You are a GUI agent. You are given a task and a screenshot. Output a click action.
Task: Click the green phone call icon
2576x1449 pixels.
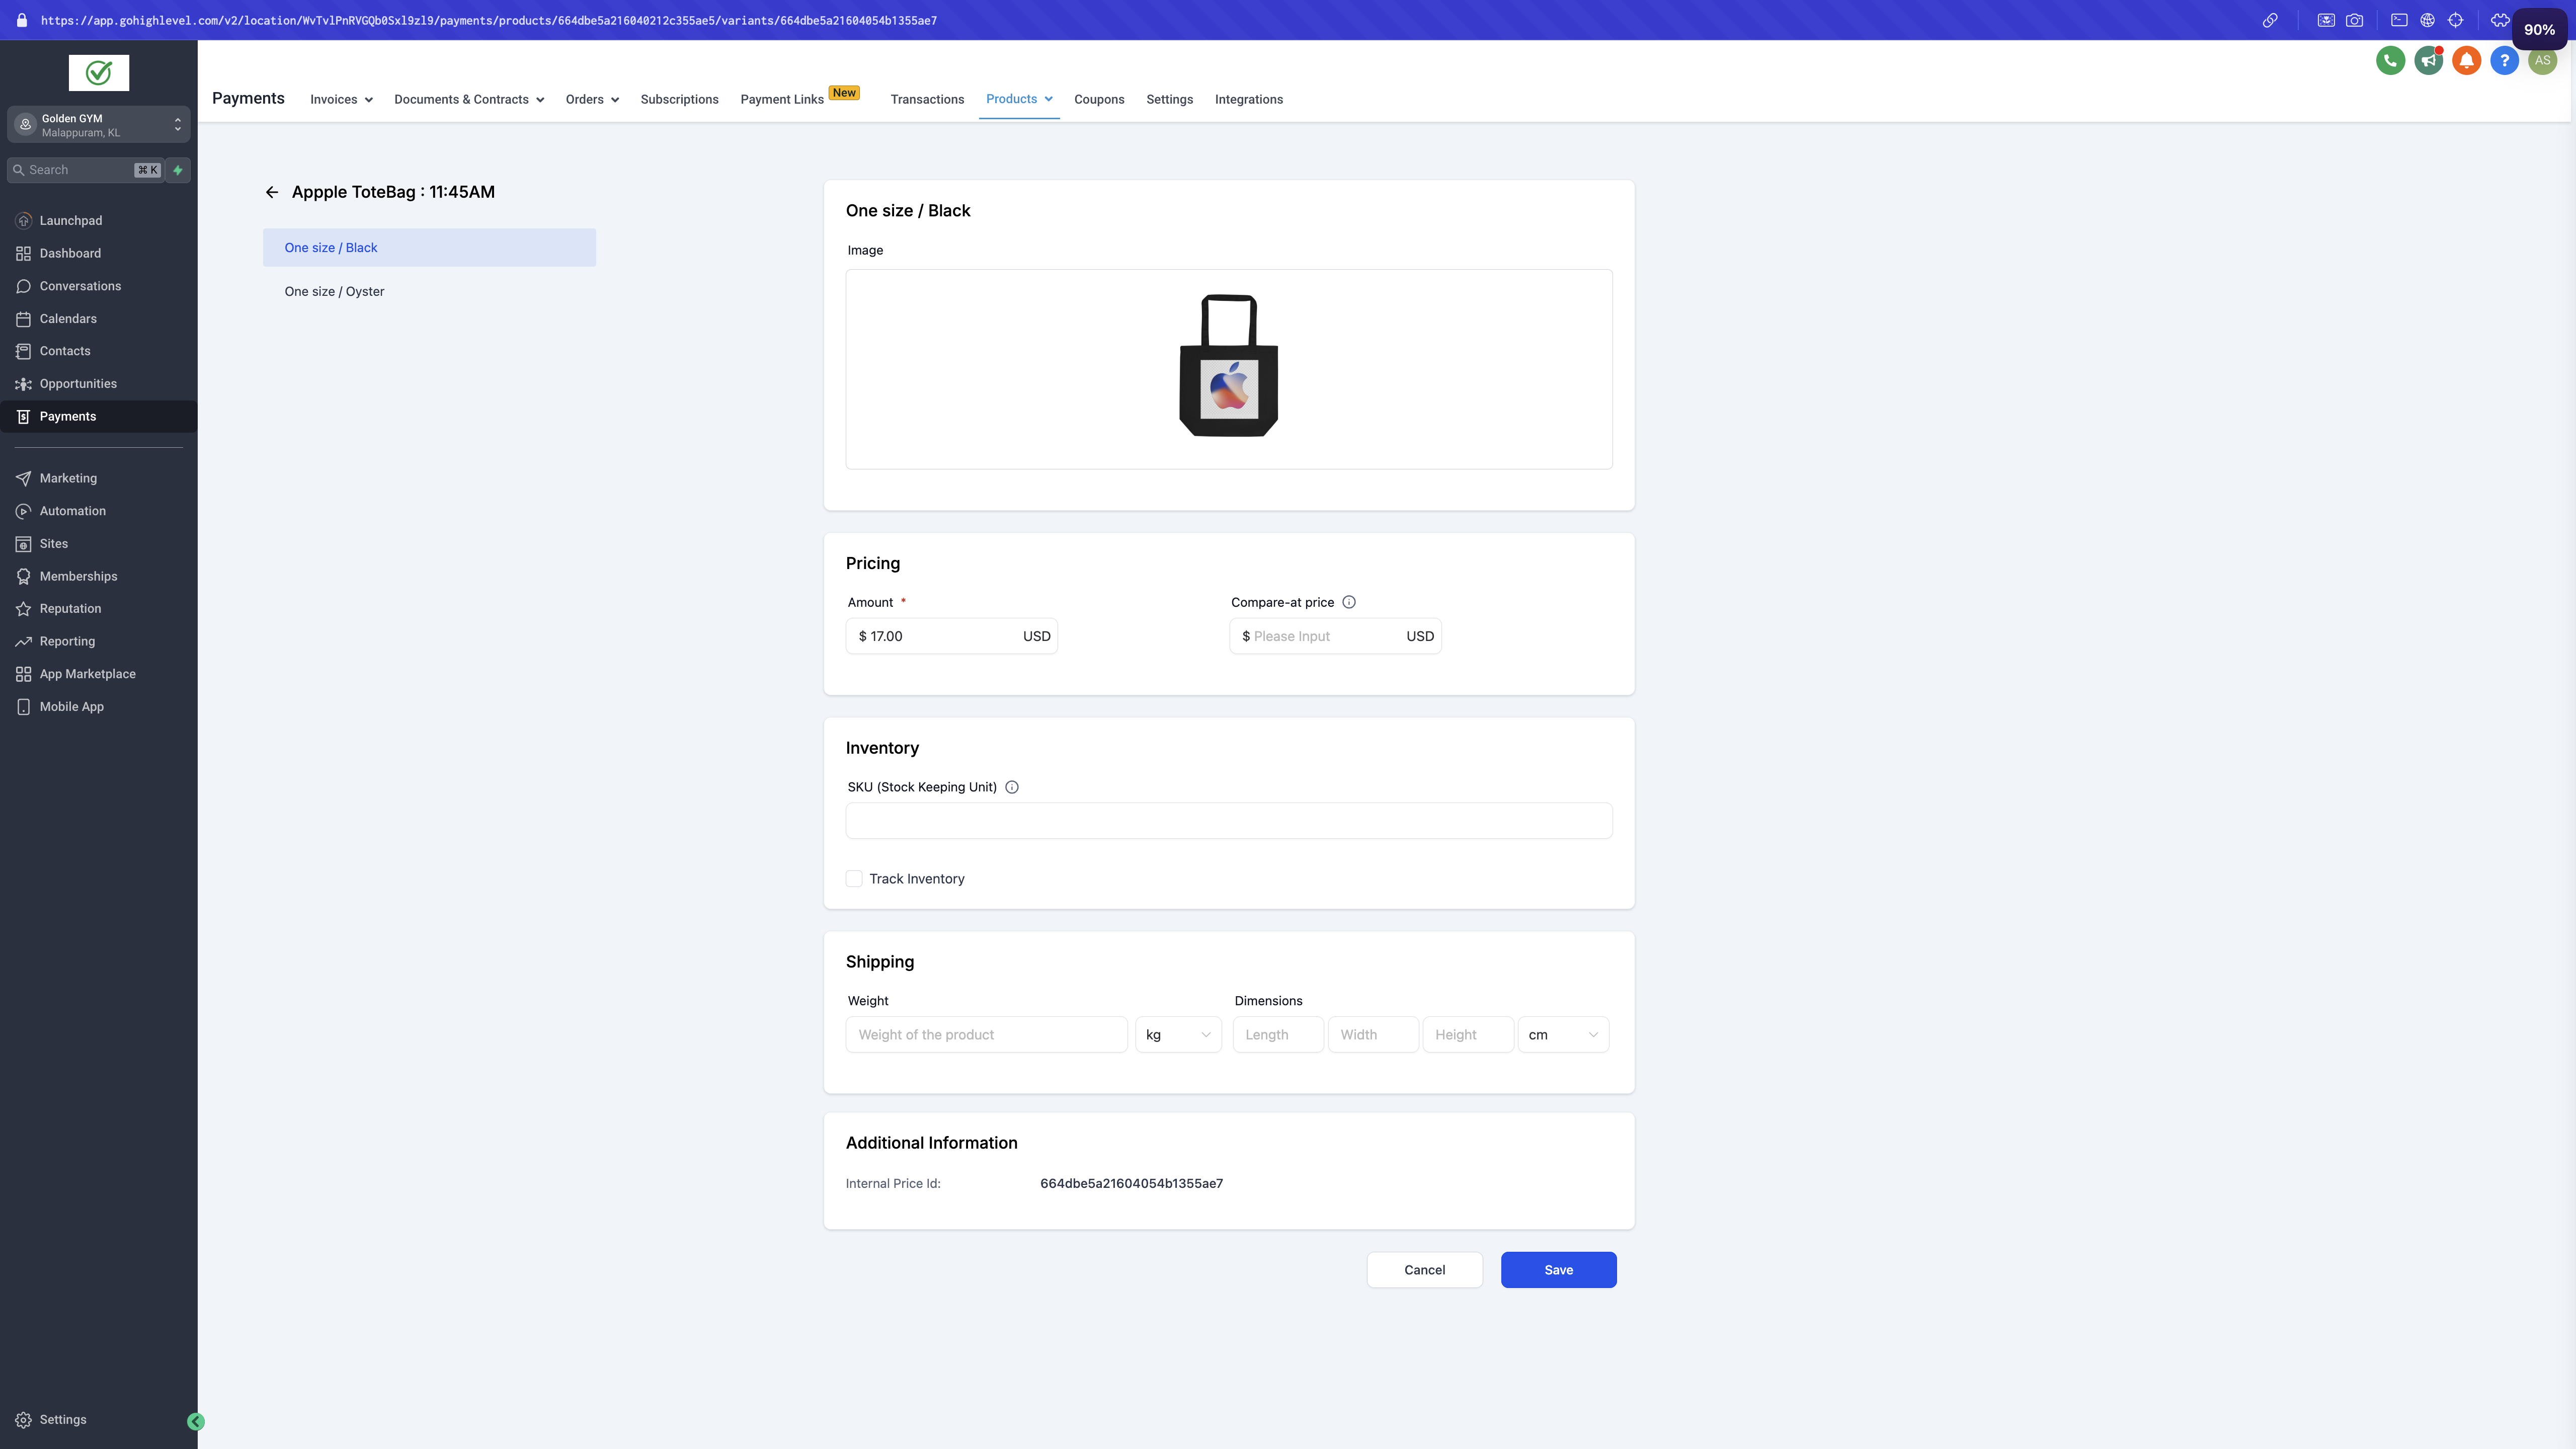(x=2390, y=61)
